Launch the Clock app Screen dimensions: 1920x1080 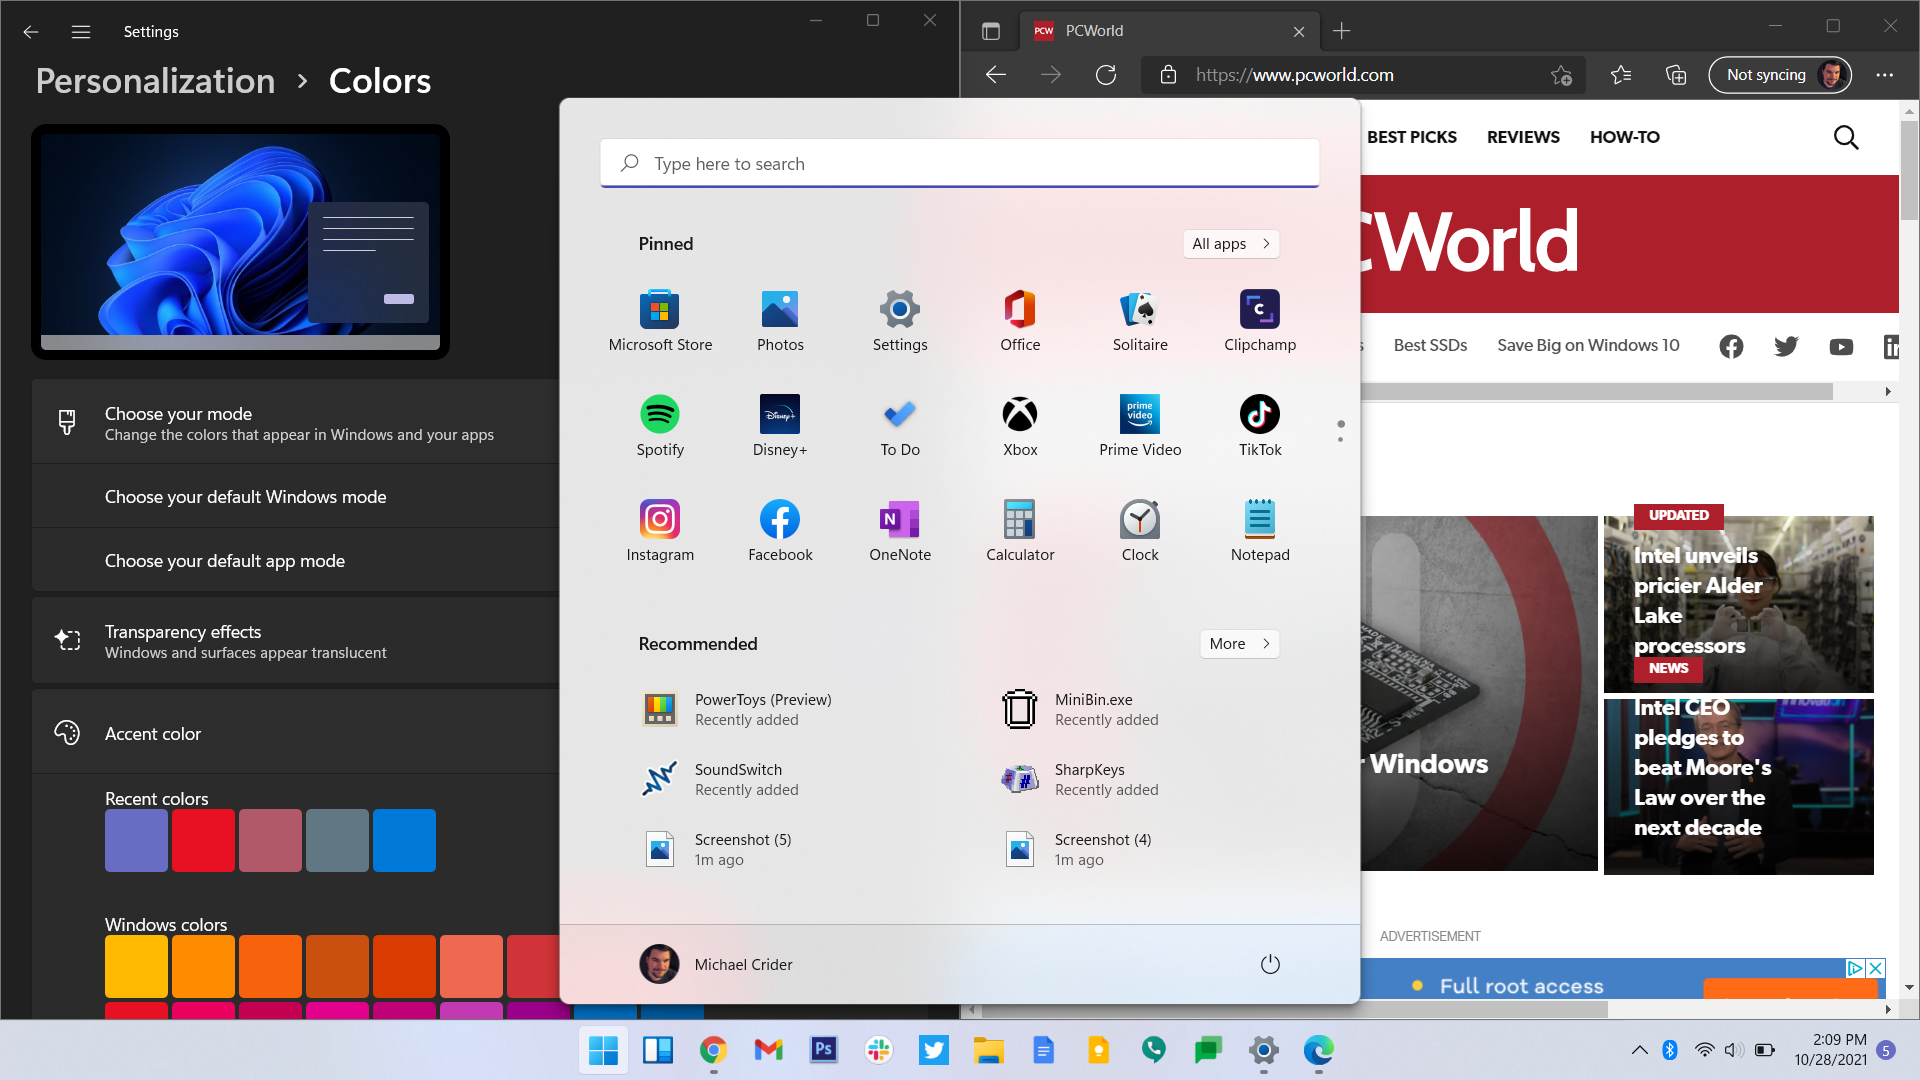[x=1139, y=528]
